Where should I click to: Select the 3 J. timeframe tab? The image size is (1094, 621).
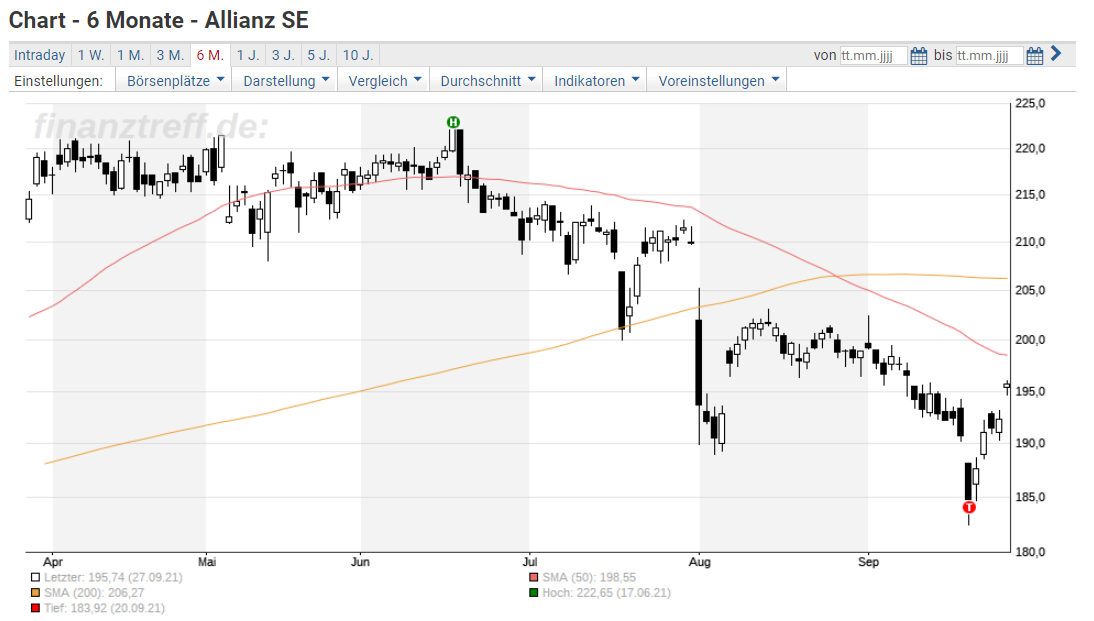[283, 55]
